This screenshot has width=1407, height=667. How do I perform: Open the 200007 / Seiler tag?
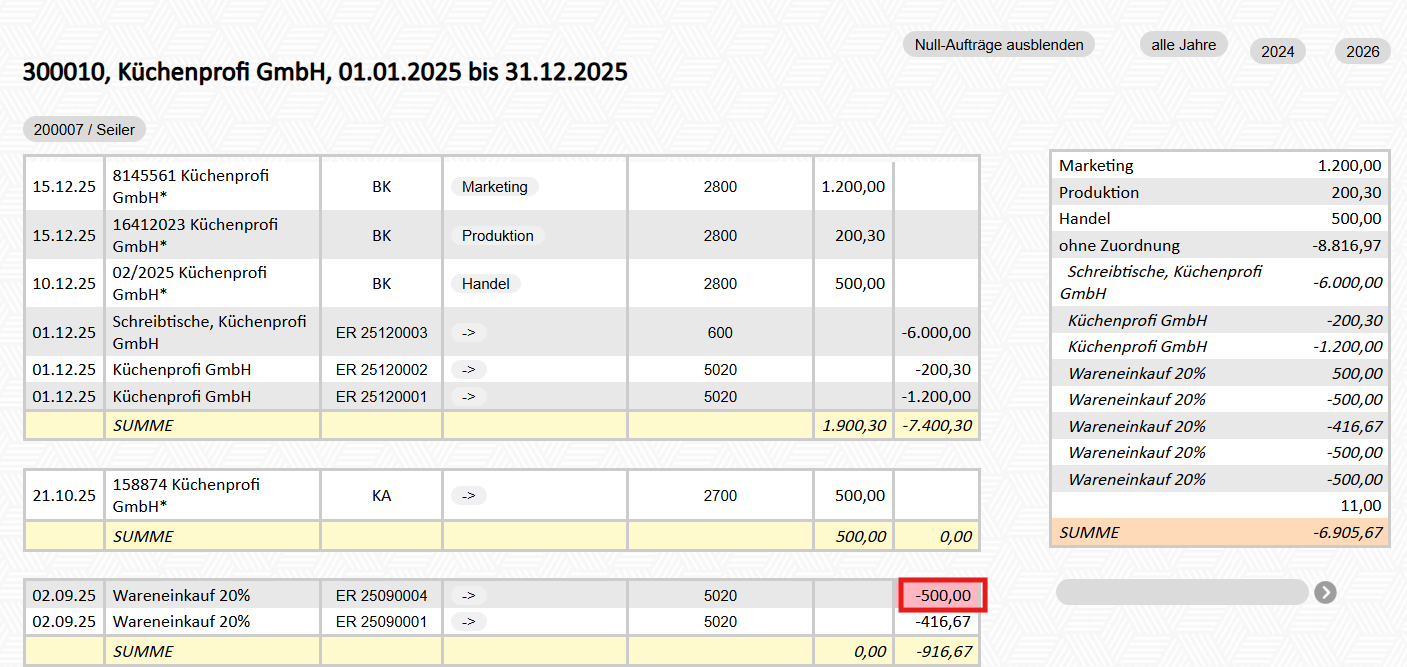click(85, 129)
